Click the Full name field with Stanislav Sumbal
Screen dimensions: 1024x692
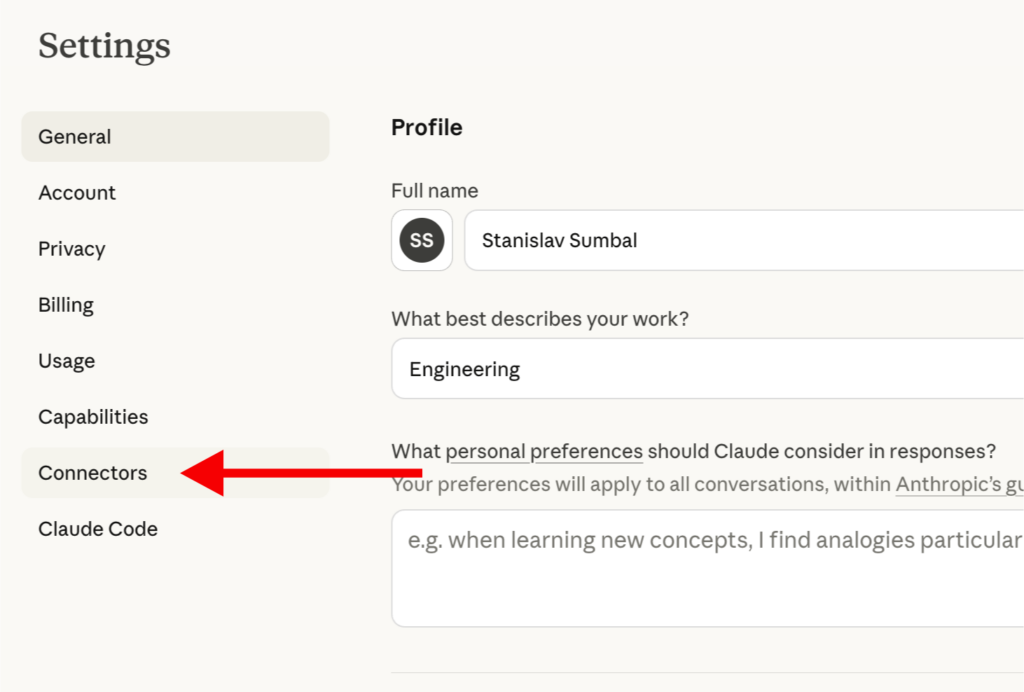click(744, 240)
